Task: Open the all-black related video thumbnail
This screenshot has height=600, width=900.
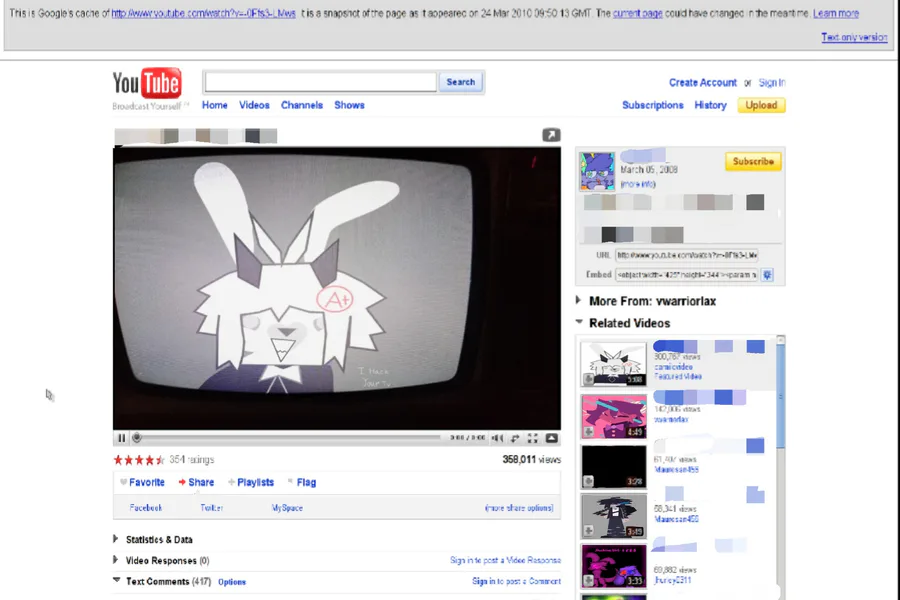Action: pyautogui.click(x=614, y=466)
